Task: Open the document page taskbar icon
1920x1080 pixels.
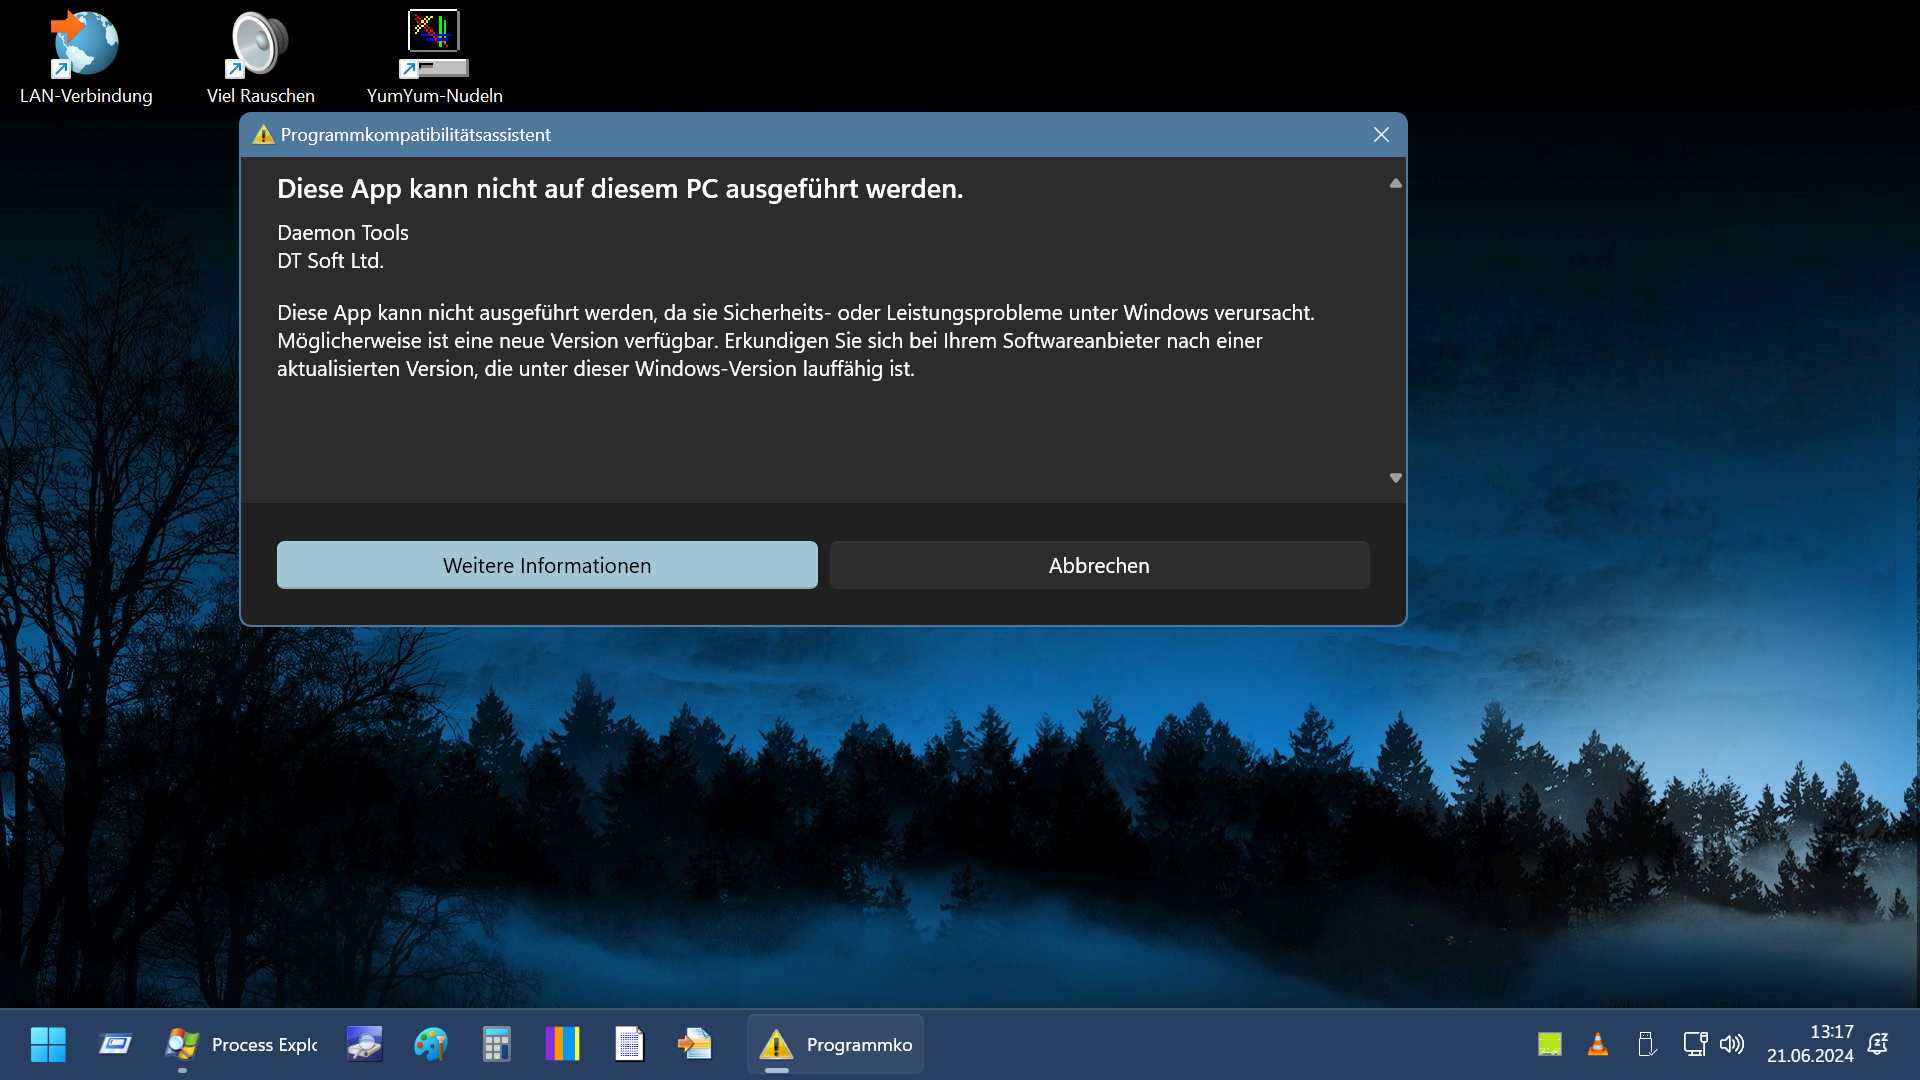Action: [628, 1044]
